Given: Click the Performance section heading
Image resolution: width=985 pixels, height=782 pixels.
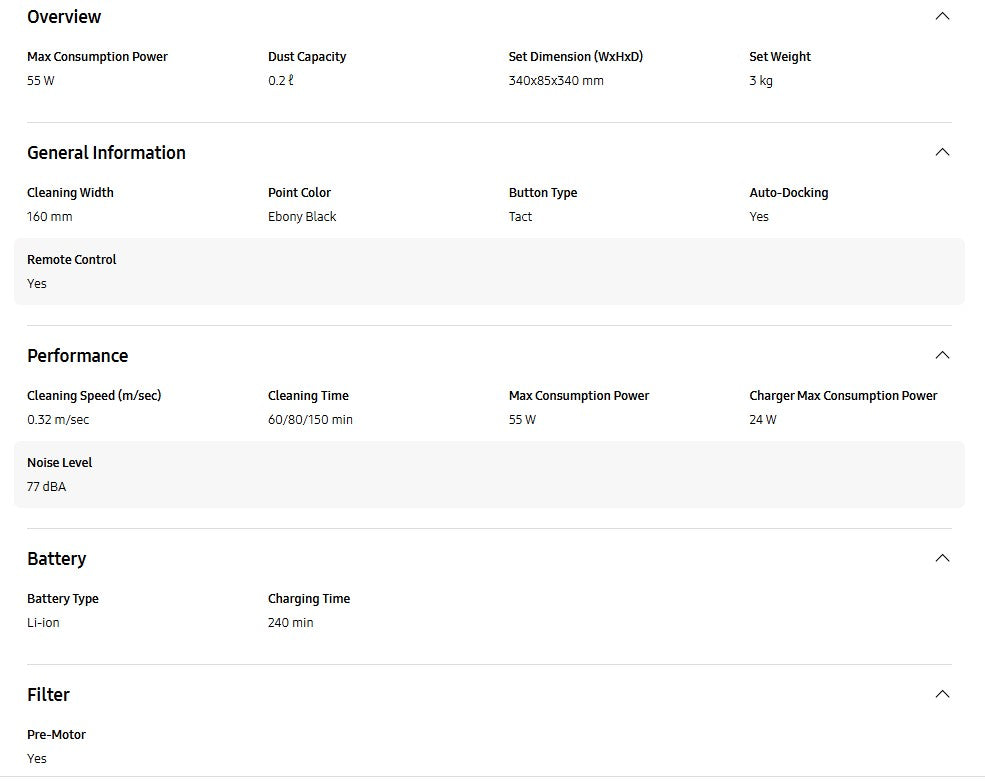Looking at the screenshot, I should [x=77, y=356].
